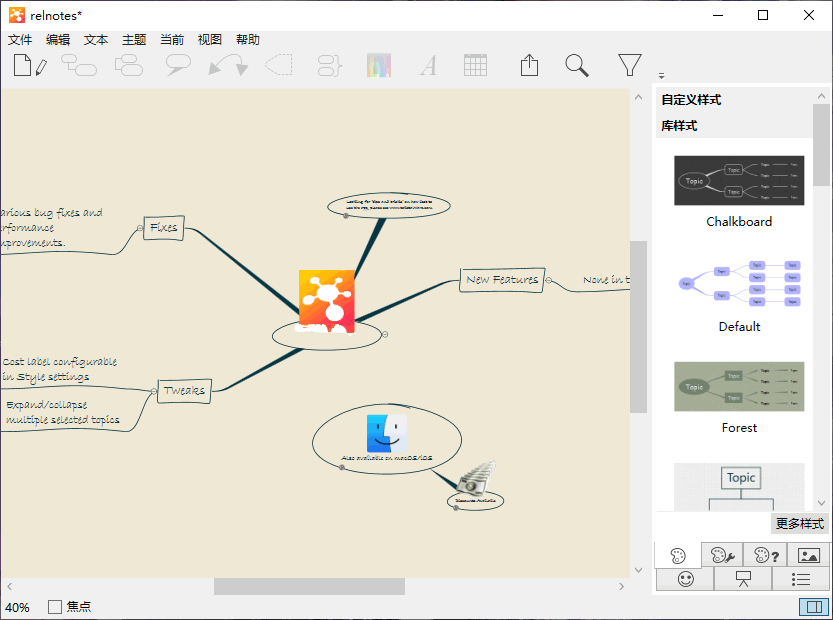
Task: Open search with magnifying glass
Action: coord(577,65)
